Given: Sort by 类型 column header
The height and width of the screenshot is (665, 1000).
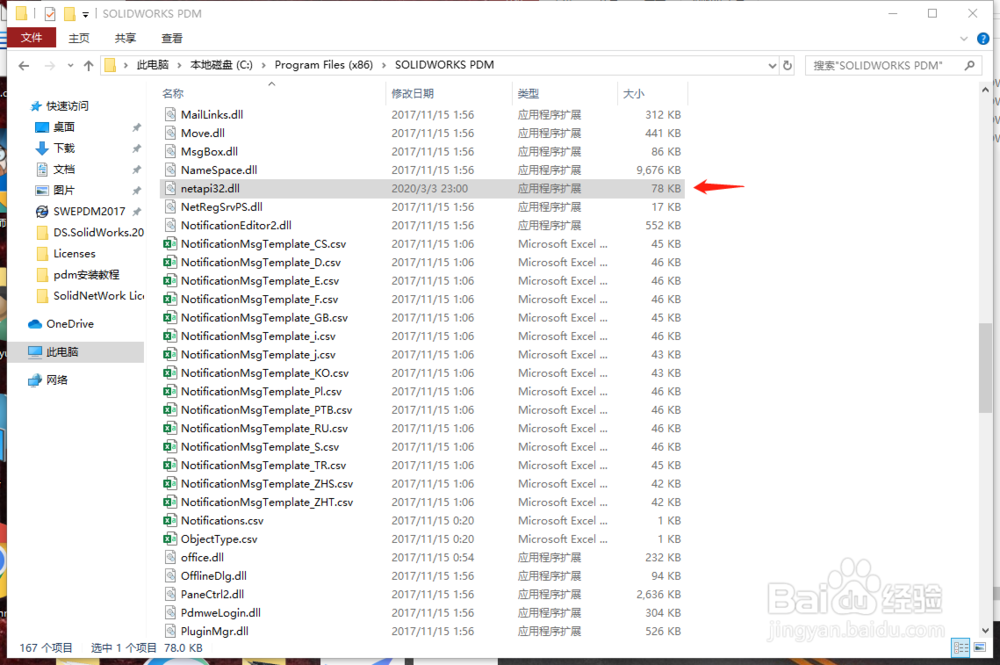Looking at the screenshot, I should point(528,94).
